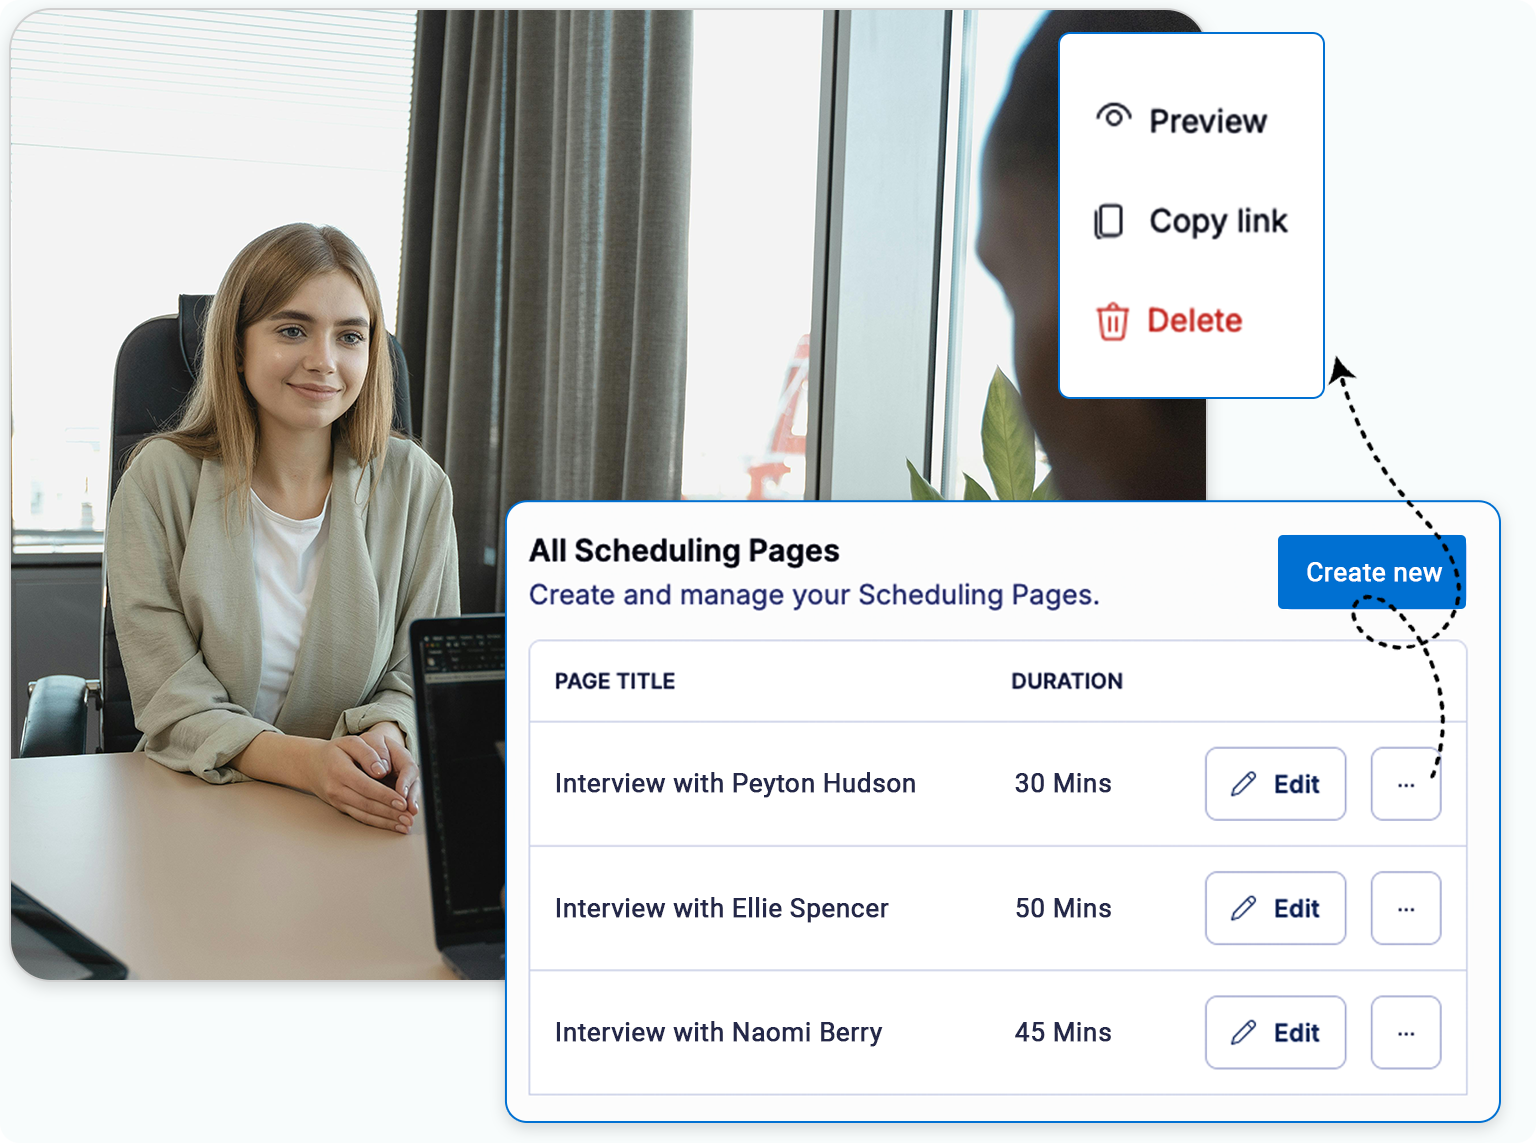Click the 'Interview with Ellie Spencer' title

pos(722,908)
